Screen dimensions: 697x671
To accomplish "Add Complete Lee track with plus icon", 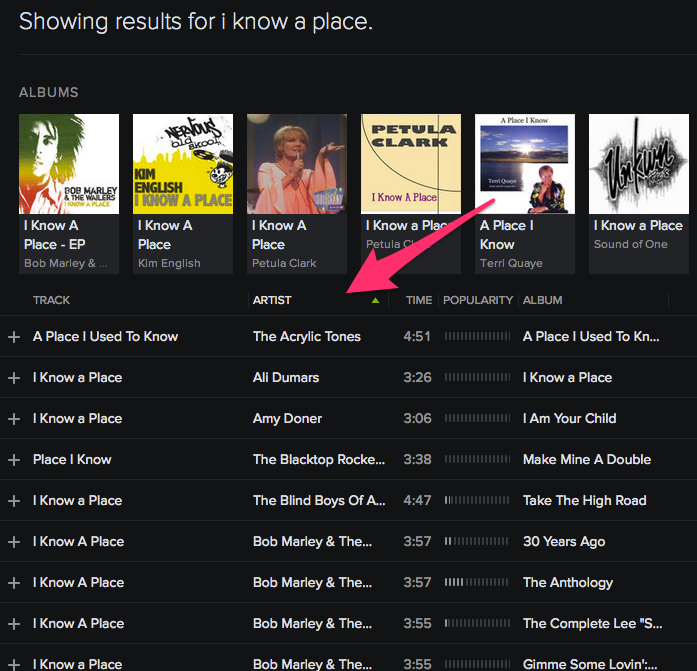I will (14, 624).
